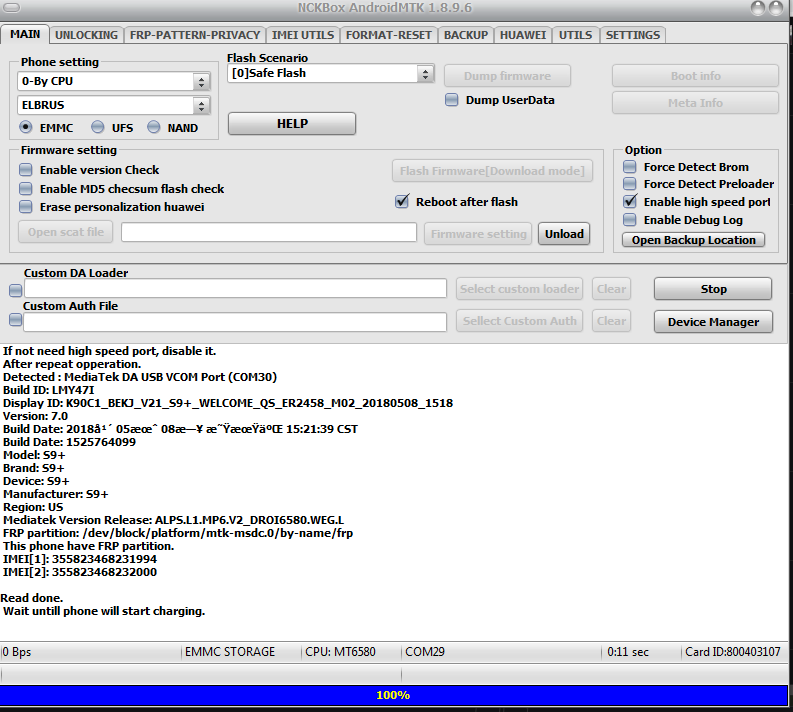Tick the Custom Auth File checkbox
793x712 pixels.
click(16, 320)
